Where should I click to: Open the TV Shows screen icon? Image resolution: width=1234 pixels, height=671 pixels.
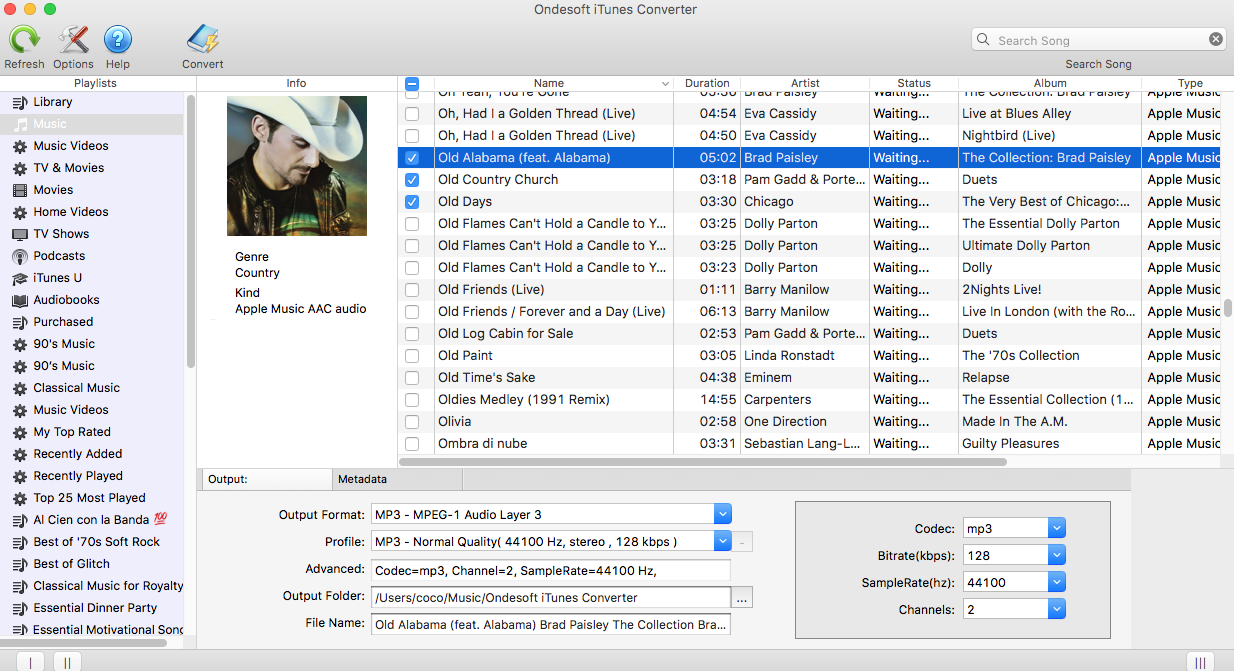20,234
